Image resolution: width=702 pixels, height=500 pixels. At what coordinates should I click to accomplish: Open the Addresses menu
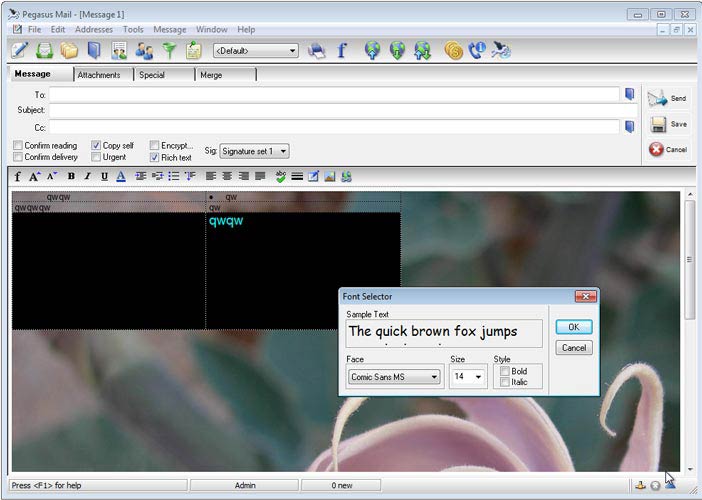(94, 30)
